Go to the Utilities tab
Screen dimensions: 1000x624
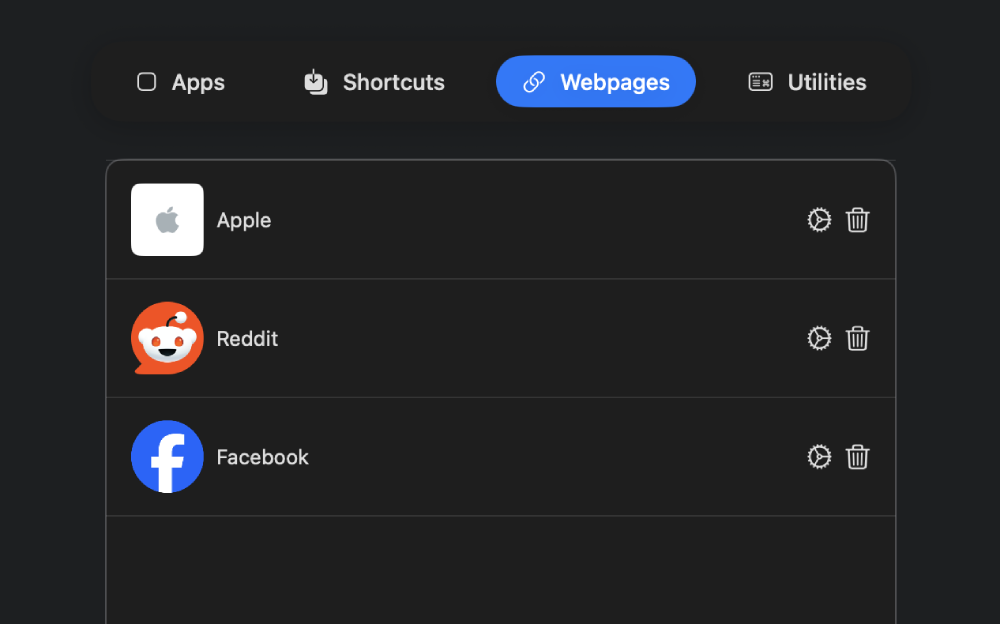tap(808, 82)
